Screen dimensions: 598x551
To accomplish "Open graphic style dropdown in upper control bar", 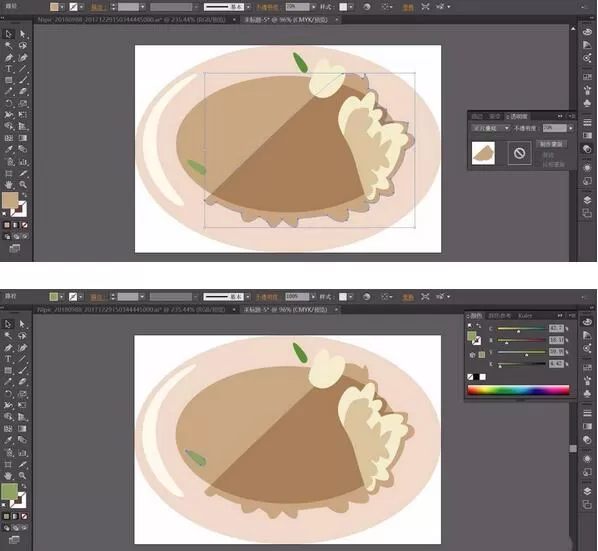I will coord(350,7).
